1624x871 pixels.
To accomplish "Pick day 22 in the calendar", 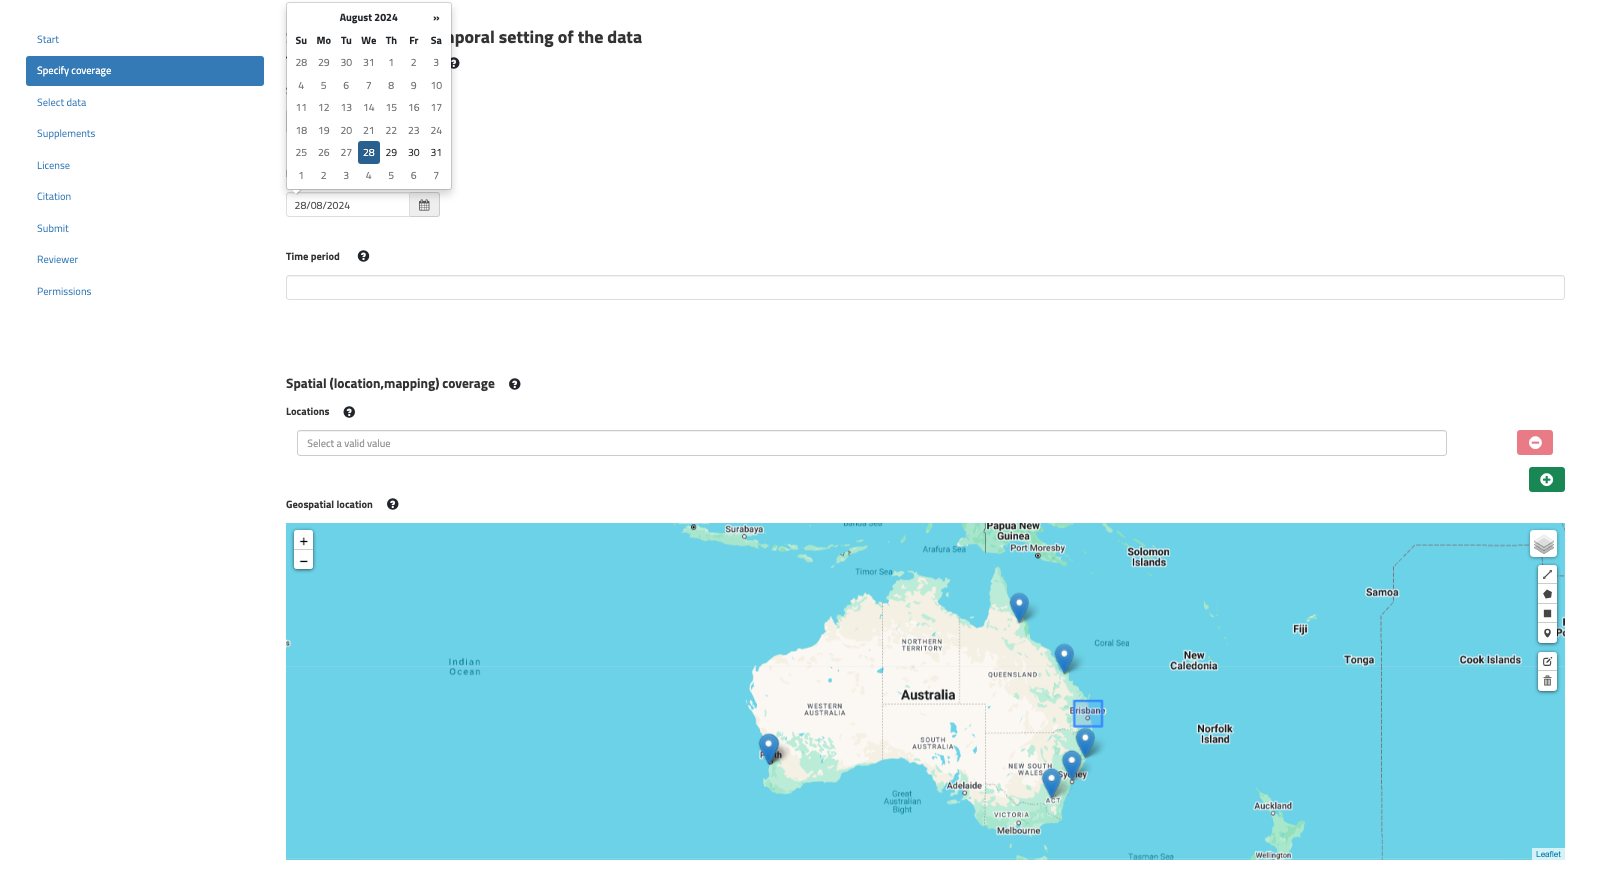I will tap(391, 130).
